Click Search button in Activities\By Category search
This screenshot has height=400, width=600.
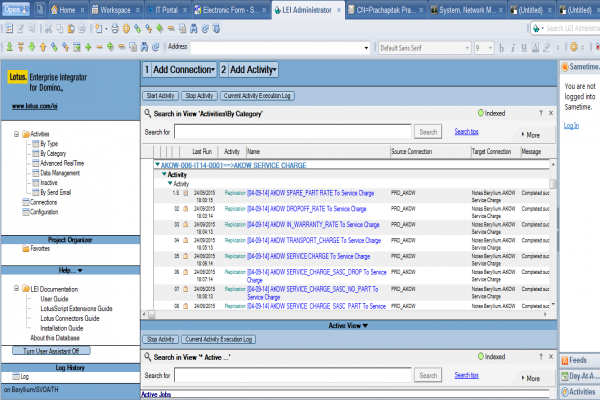tap(428, 132)
